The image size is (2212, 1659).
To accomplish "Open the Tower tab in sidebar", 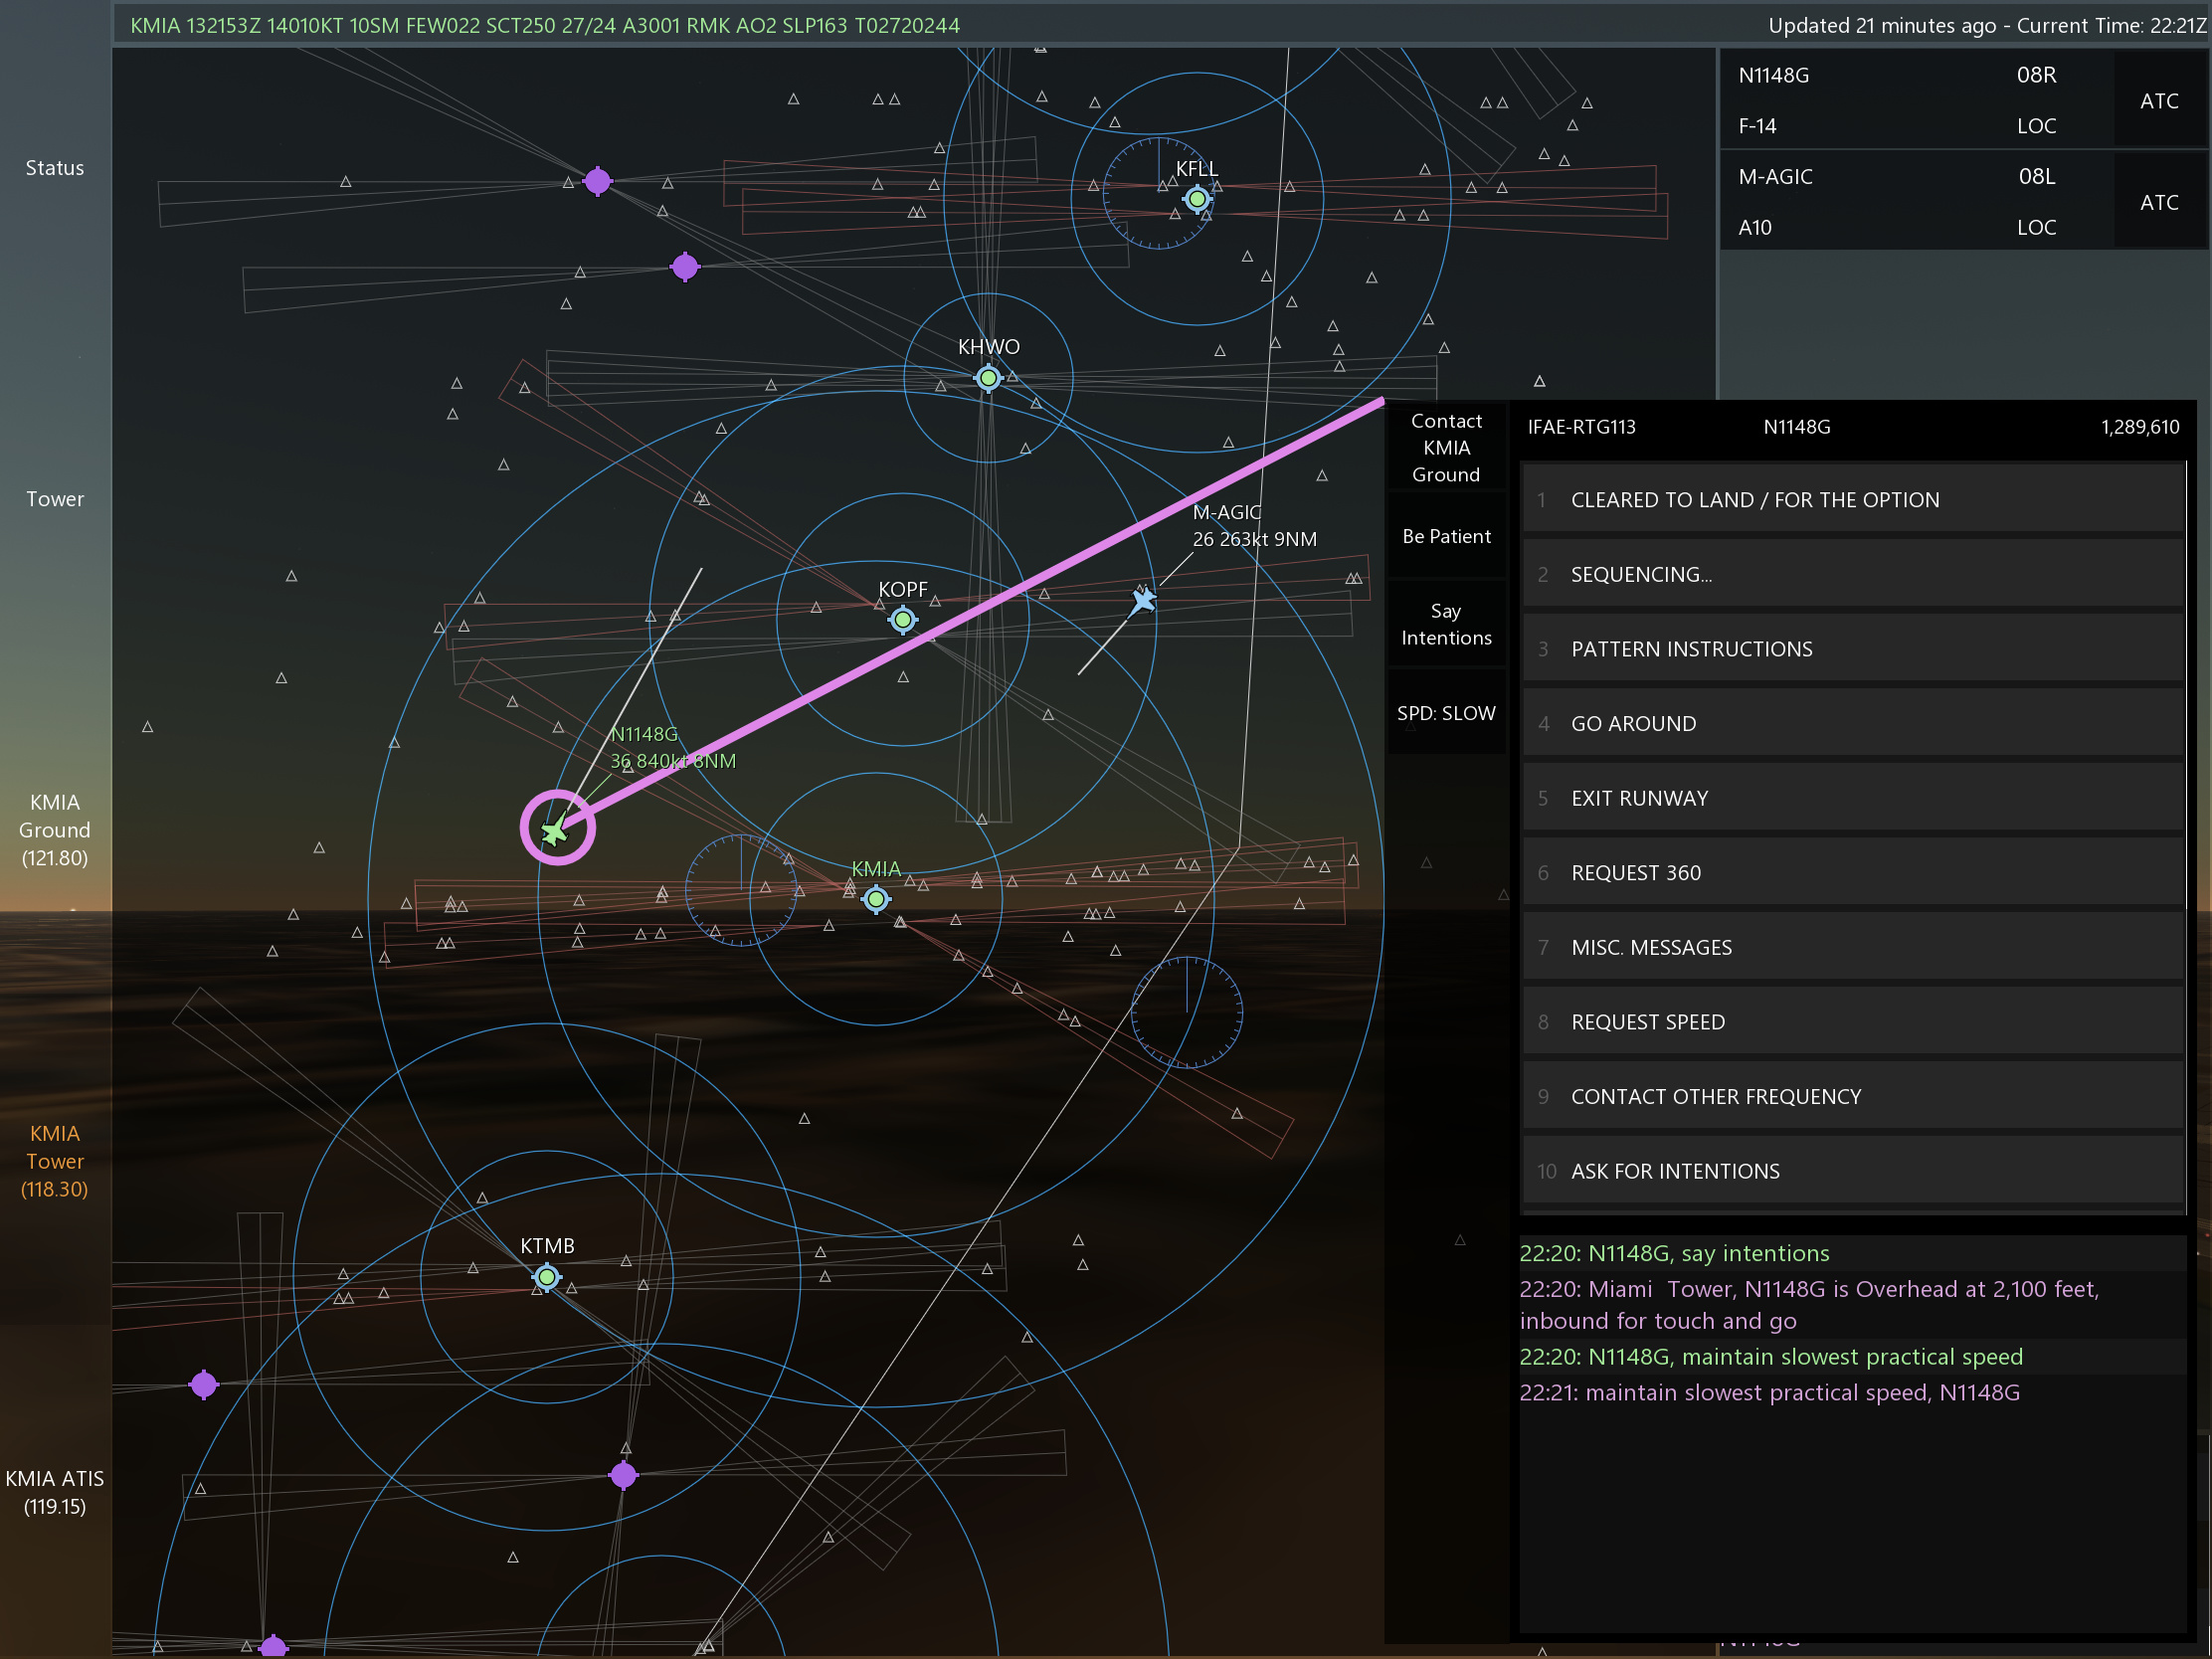I will [x=55, y=499].
